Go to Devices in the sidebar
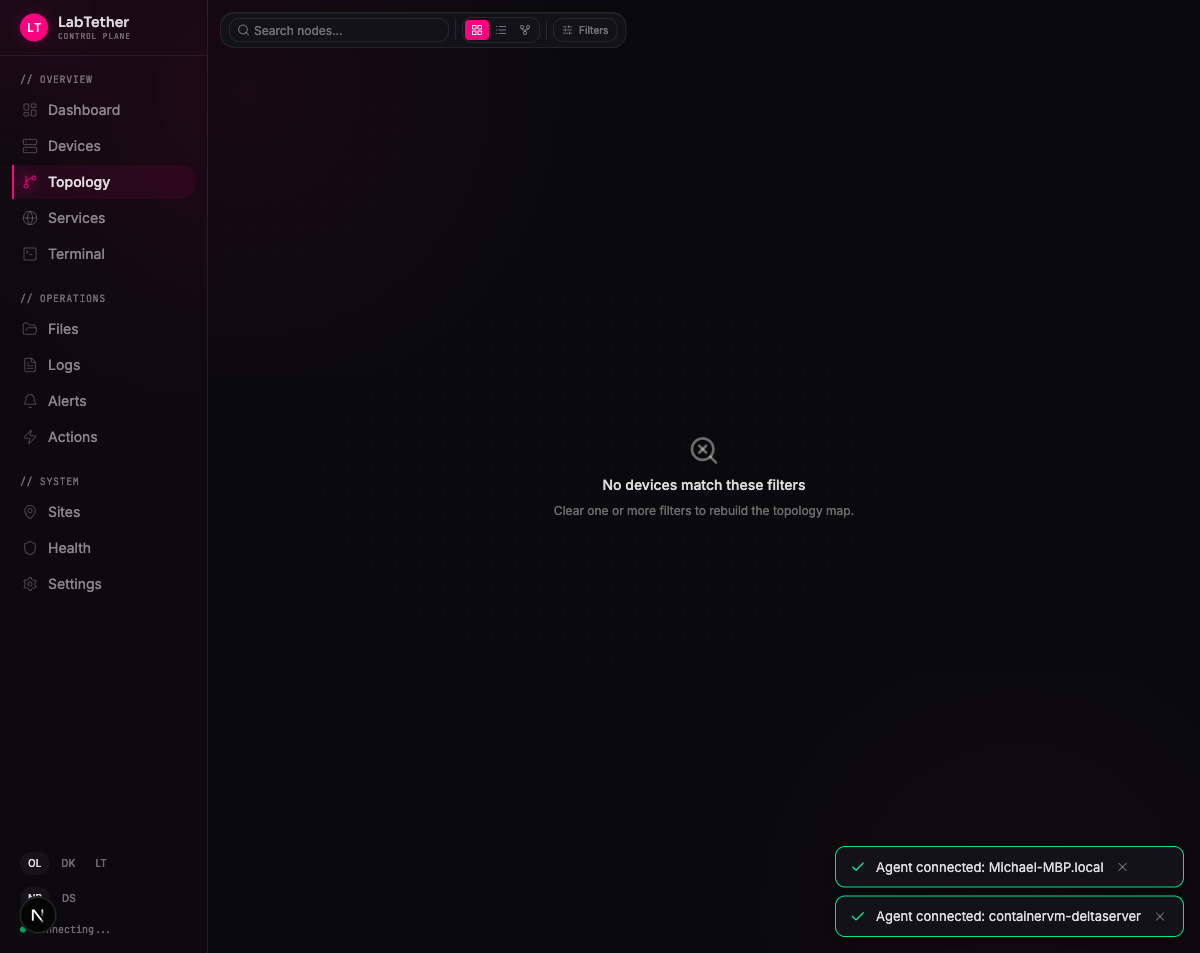Image resolution: width=1200 pixels, height=953 pixels. pyautogui.click(x=102, y=146)
